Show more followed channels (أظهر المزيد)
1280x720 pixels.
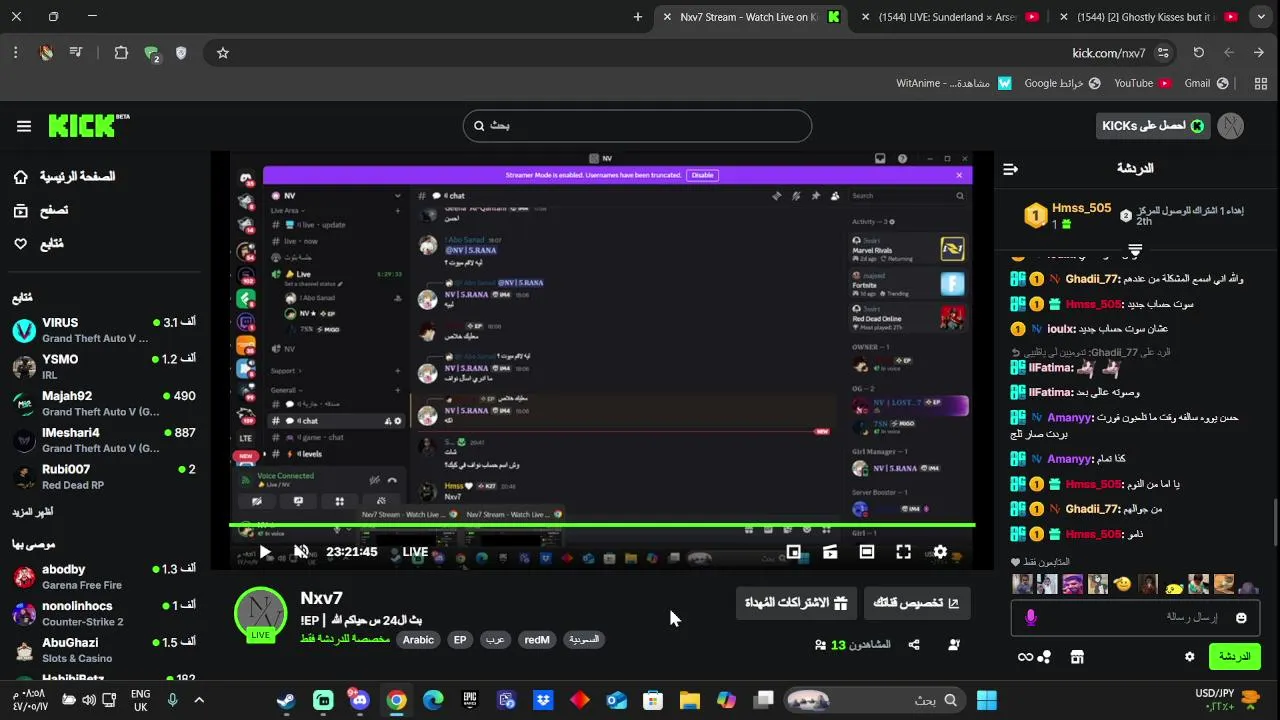click(33, 512)
